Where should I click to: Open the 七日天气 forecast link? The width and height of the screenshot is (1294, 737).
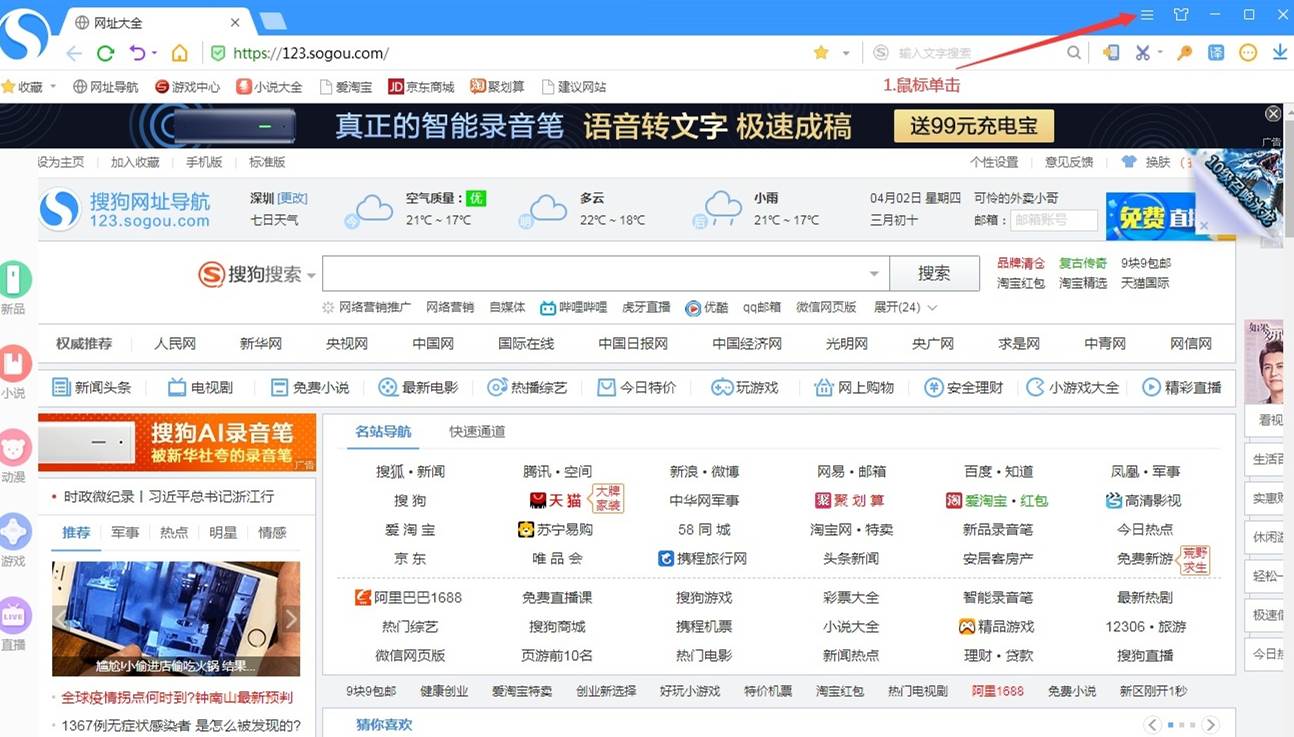[274, 220]
